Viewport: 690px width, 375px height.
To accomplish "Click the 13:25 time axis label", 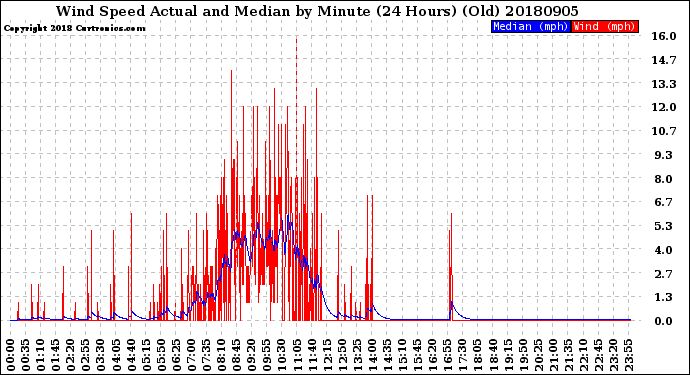I will click(357, 355).
